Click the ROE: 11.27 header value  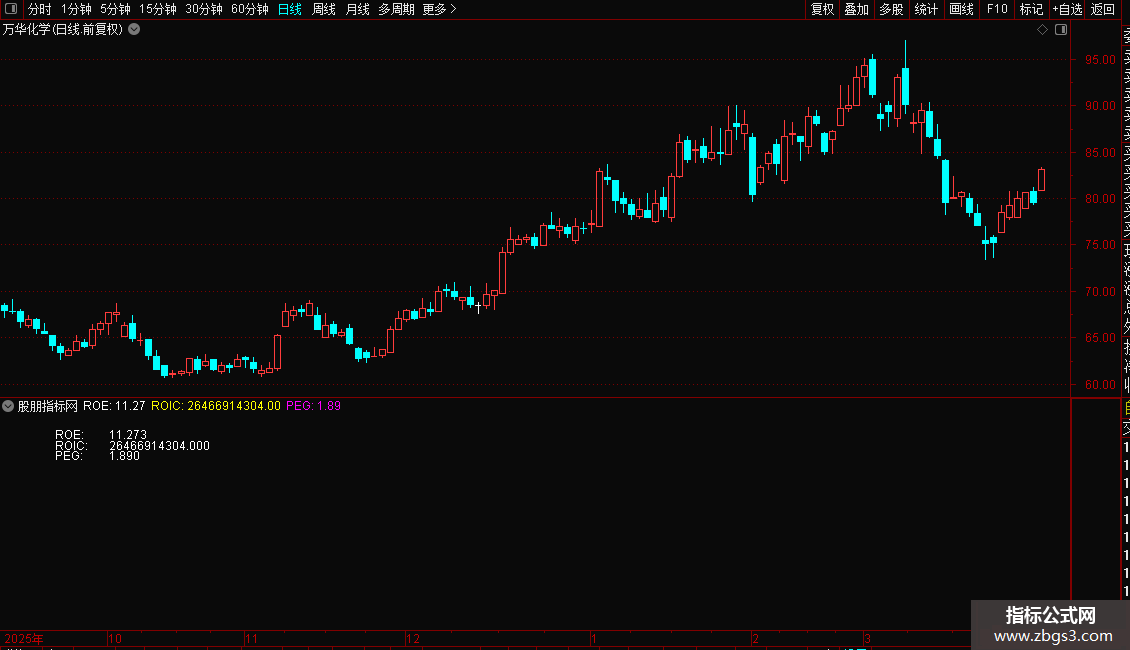114,406
